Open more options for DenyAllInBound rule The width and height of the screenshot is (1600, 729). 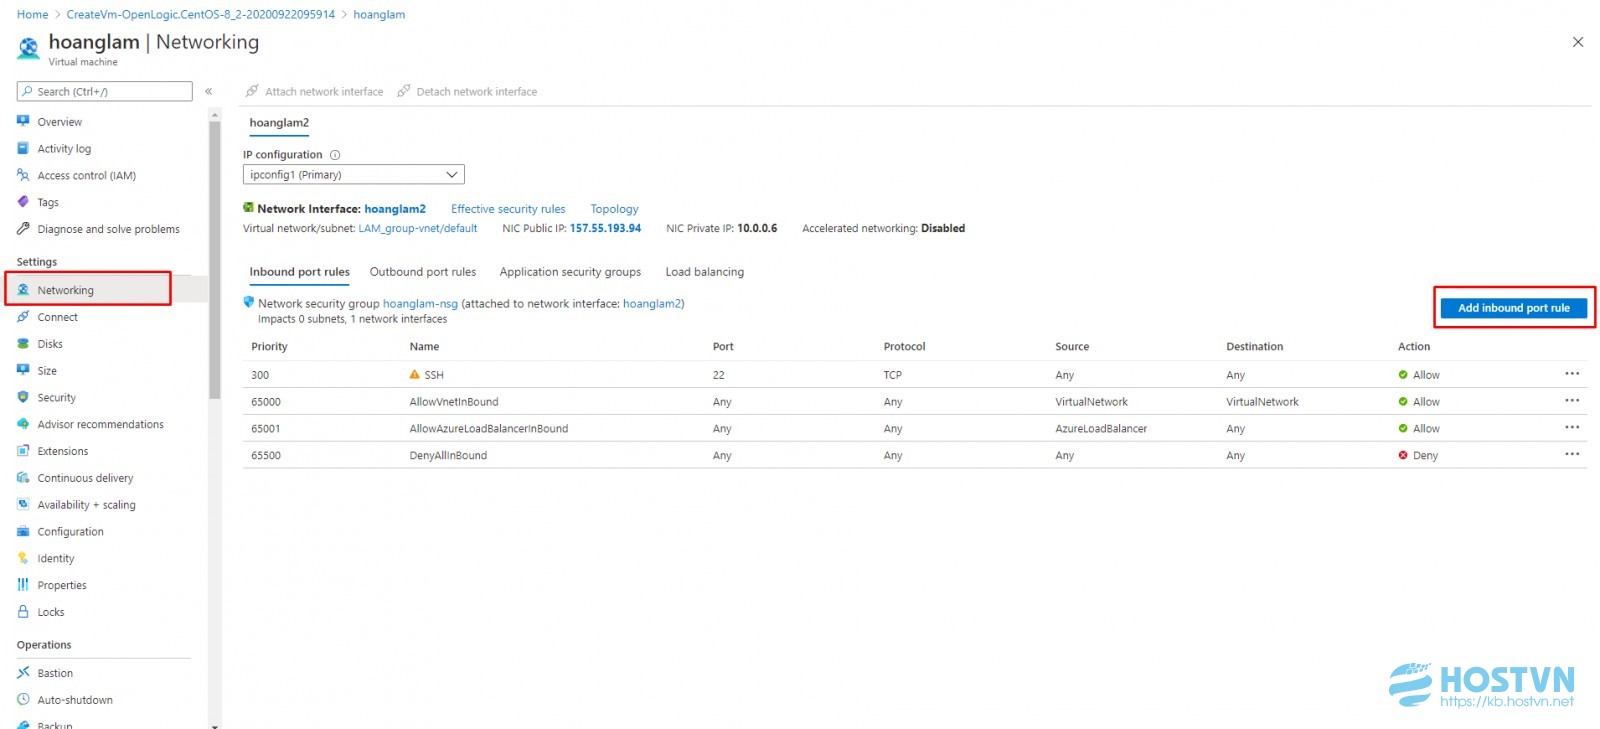[x=1572, y=455]
